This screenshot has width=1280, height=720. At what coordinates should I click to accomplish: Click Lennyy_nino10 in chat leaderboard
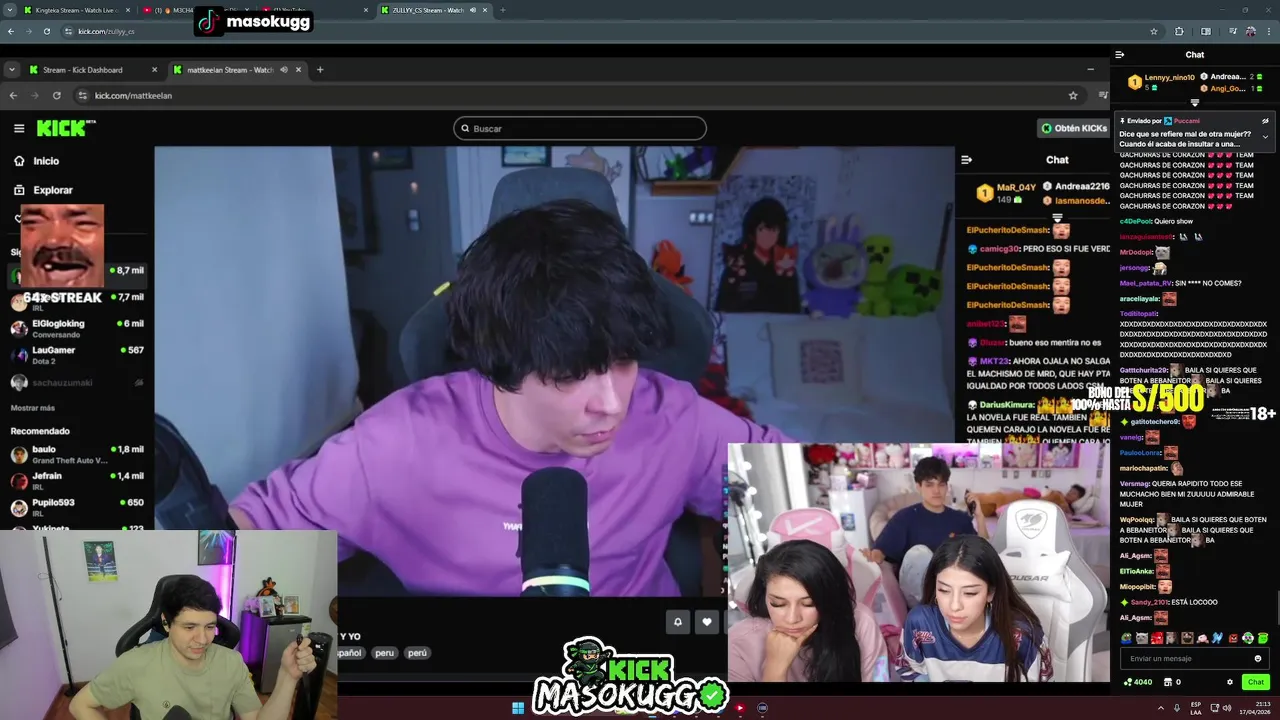pyautogui.click(x=1169, y=77)
